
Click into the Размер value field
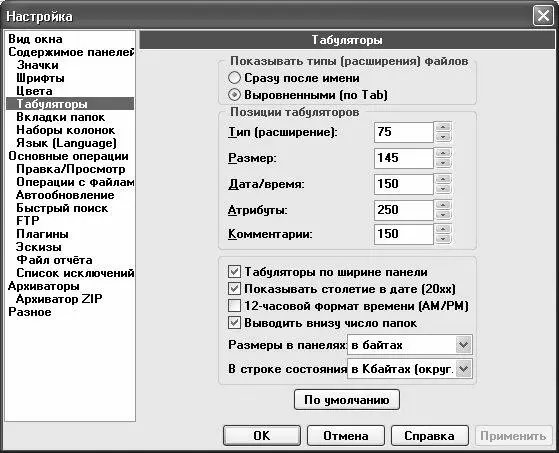pos(404,158)
